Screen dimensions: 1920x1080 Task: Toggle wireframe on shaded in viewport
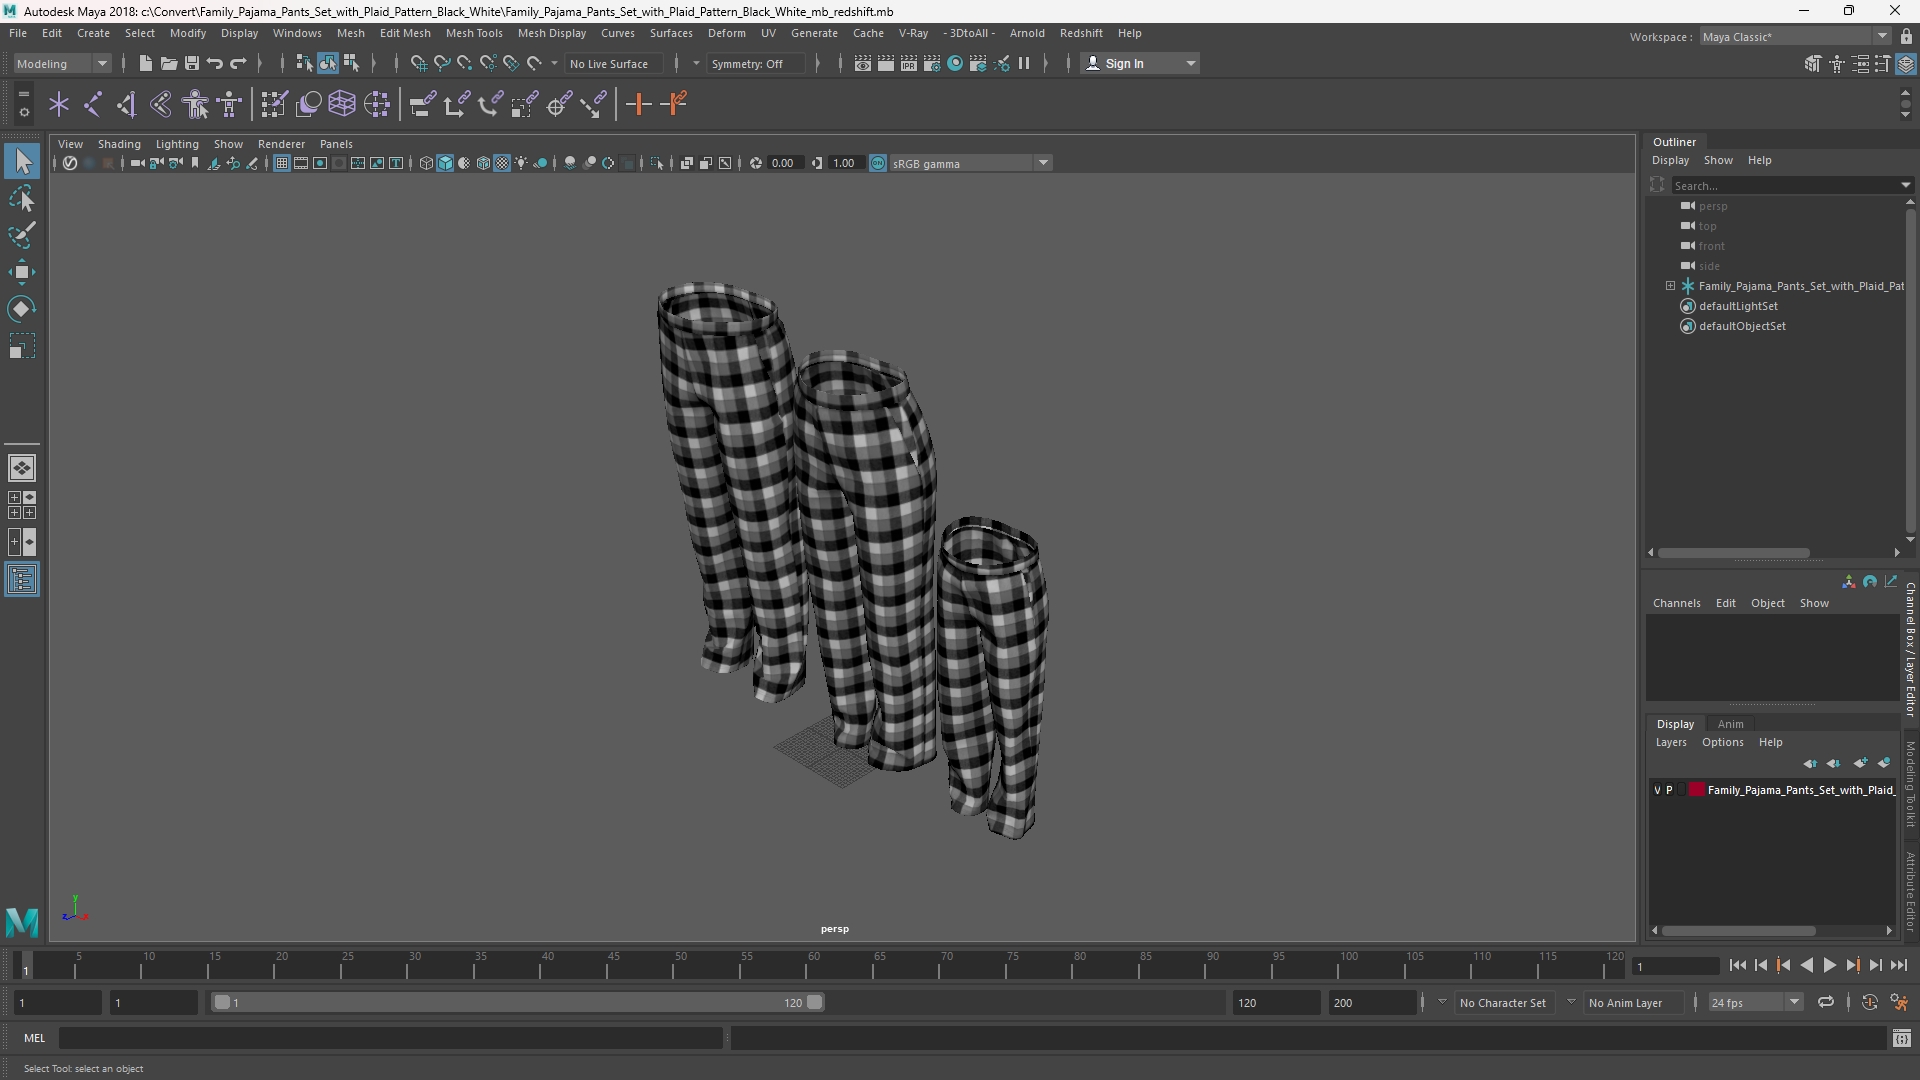pos(483,163)
